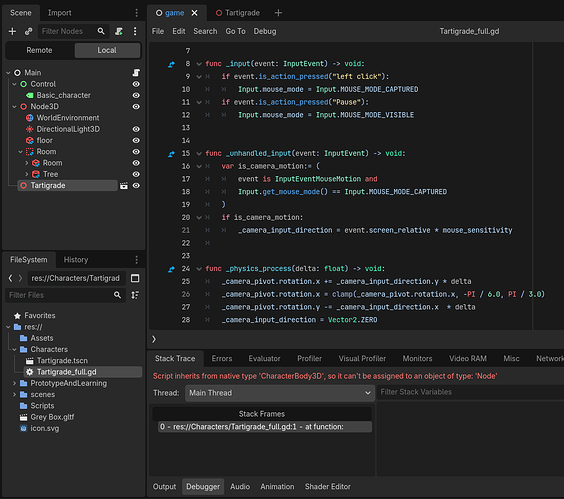Screen dimensions: 564x499
Task: Hide the DirectionalLight3D node
Action: [x=136, y=129]
